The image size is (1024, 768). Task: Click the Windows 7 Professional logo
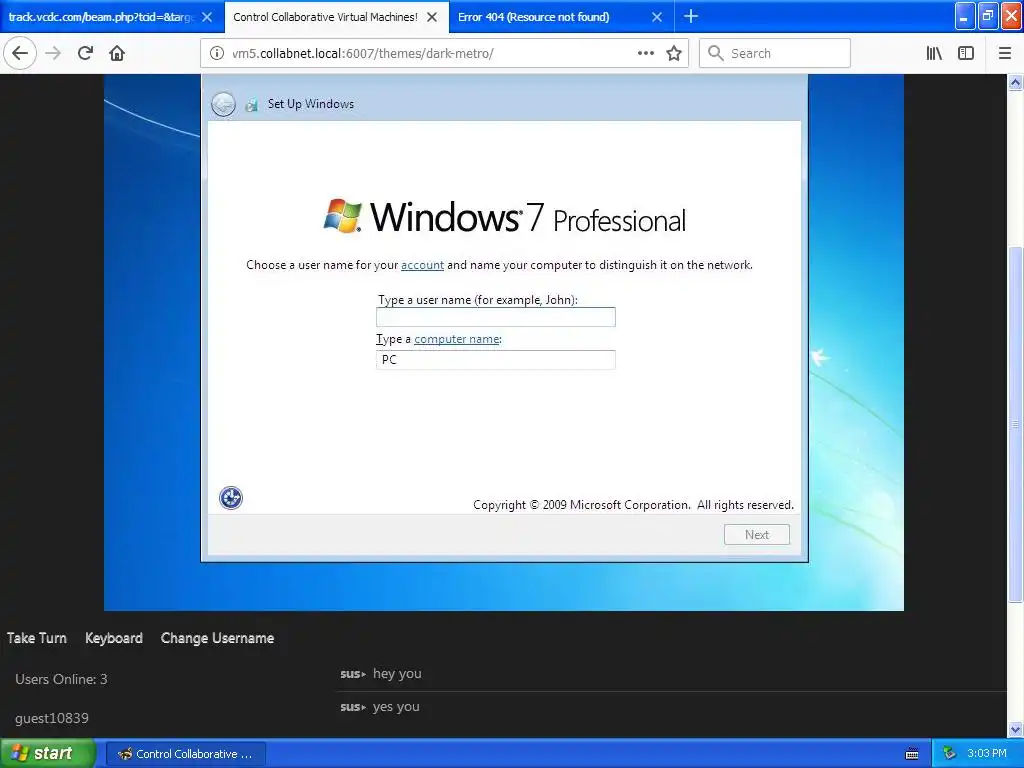point(505,217)
